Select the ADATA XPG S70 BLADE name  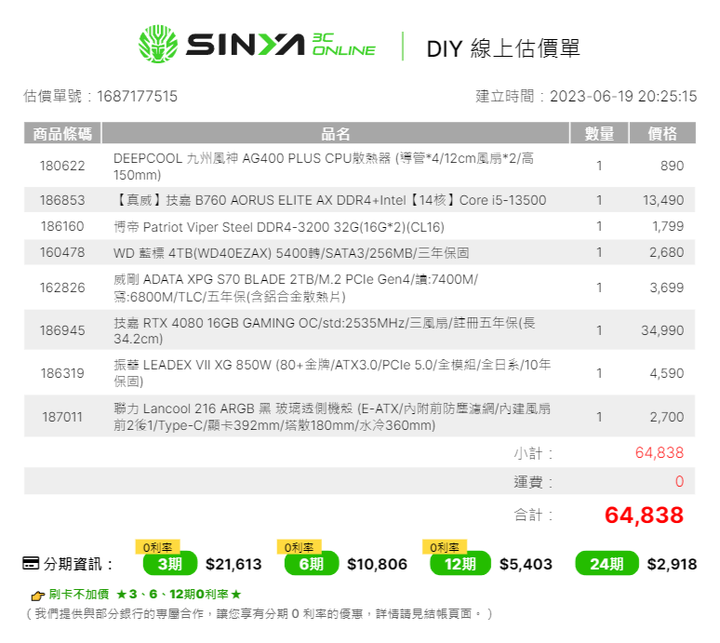click(296, 288)
